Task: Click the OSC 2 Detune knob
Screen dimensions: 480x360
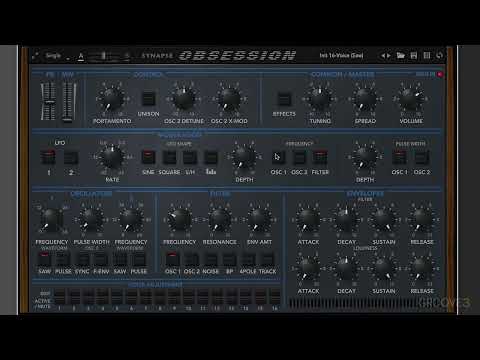Action: (184, 99)
